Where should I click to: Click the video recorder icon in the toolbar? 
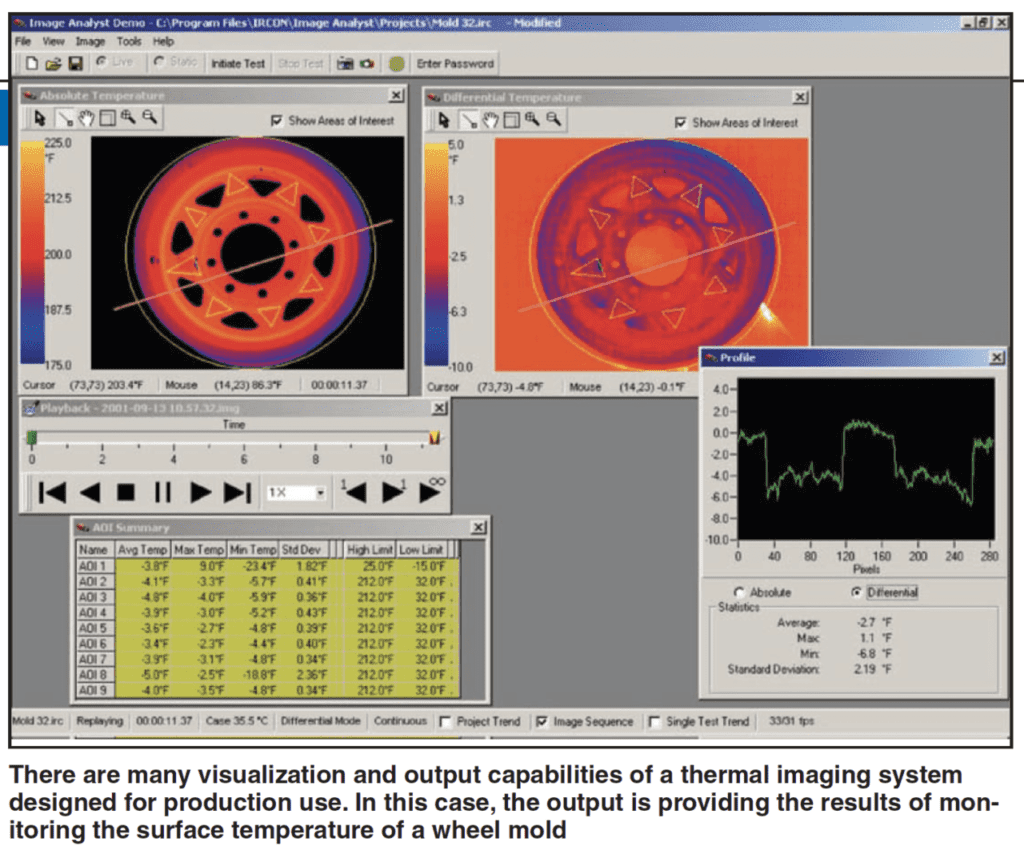coord(344,62)
